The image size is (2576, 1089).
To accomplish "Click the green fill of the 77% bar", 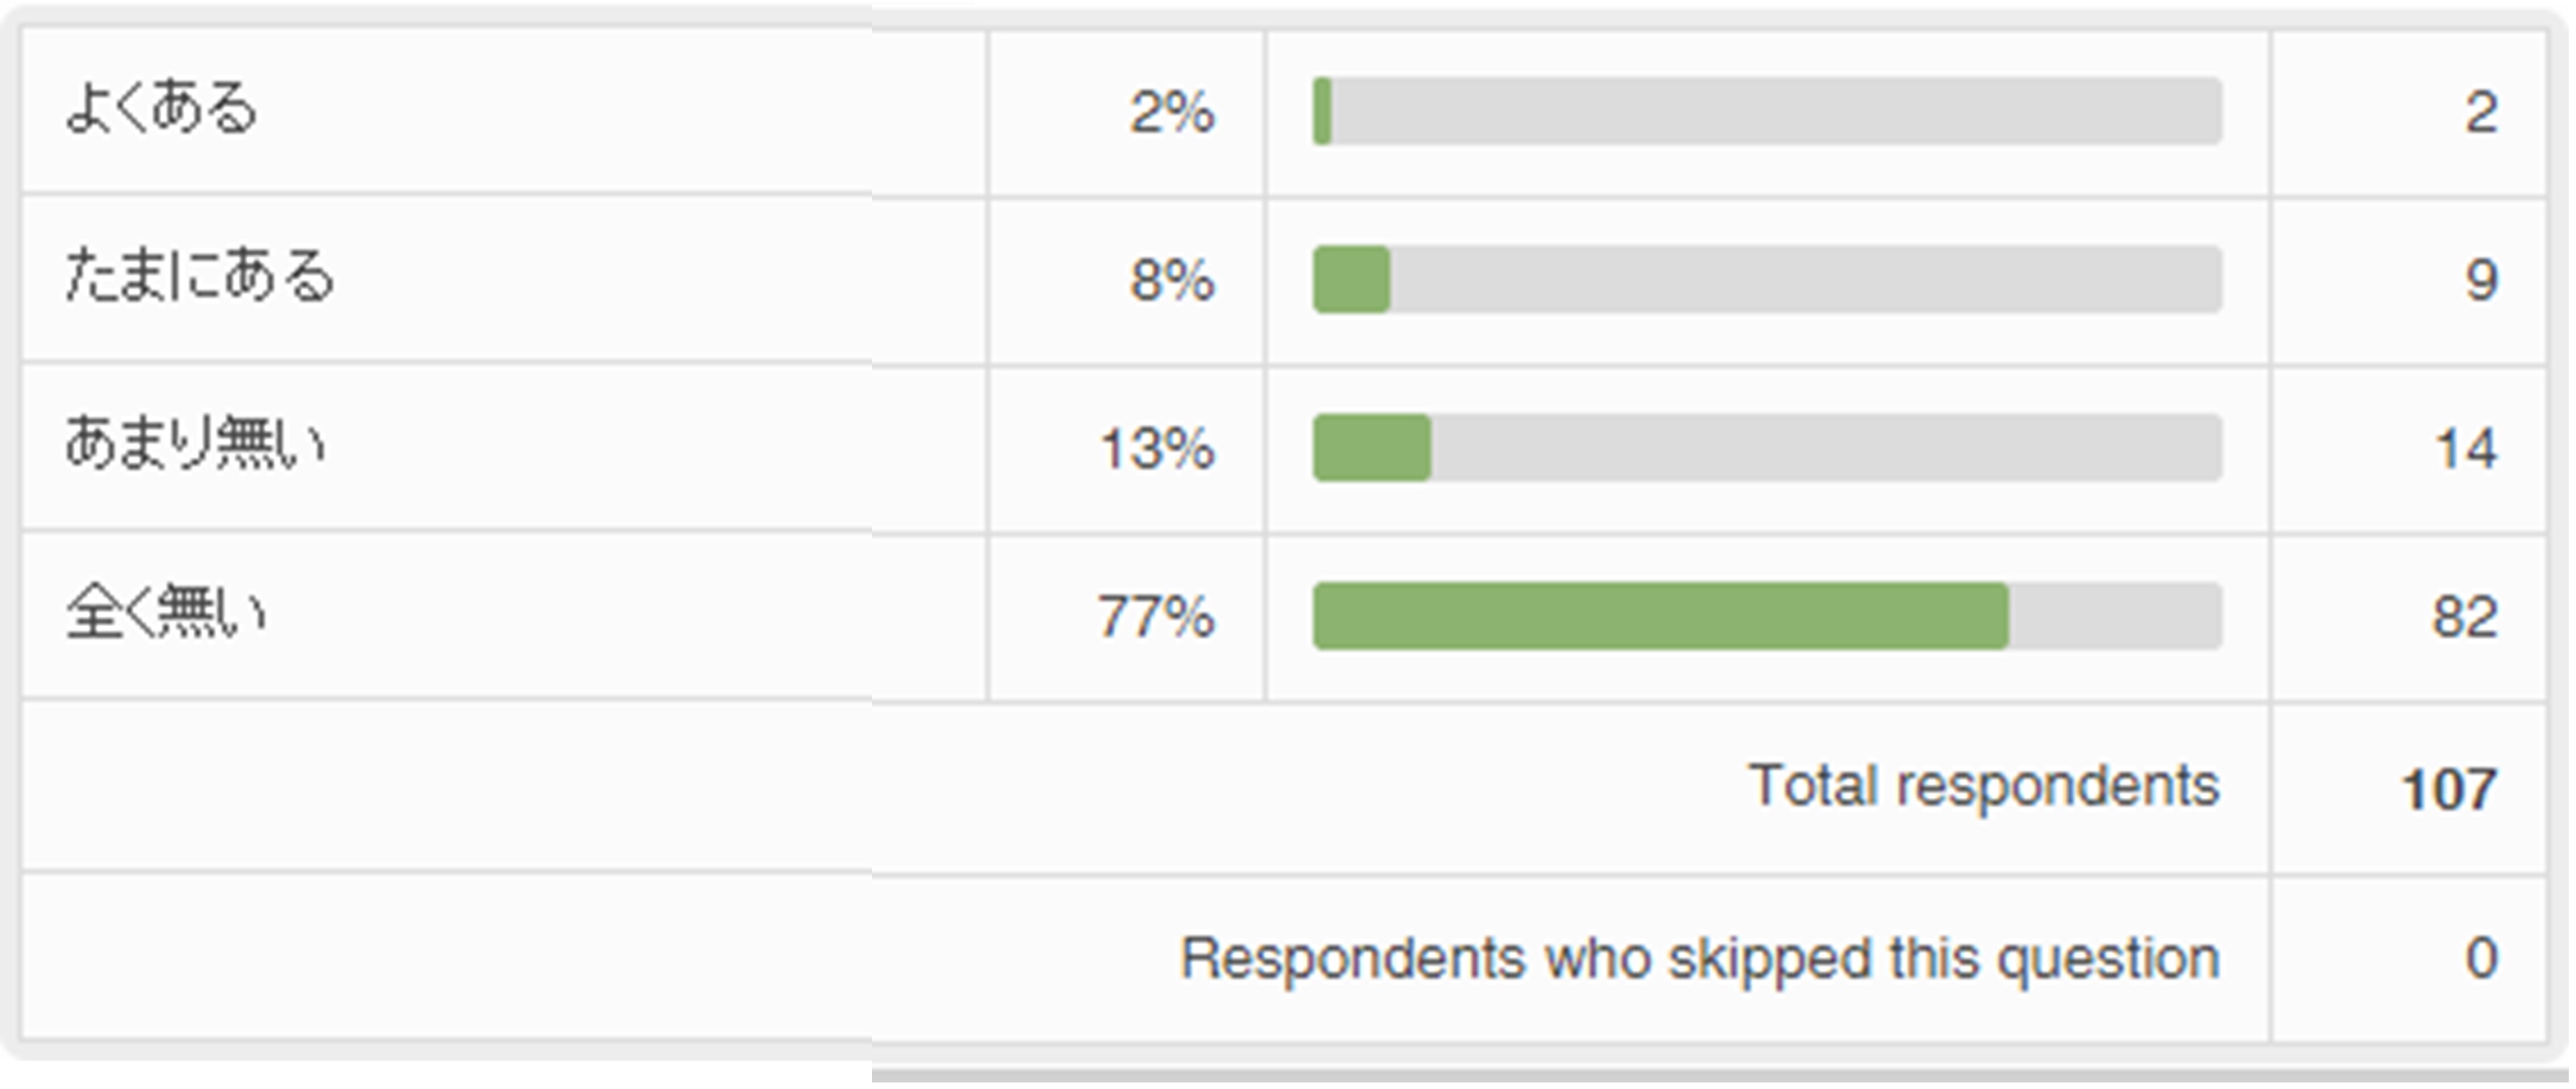I will (1660, 615).
